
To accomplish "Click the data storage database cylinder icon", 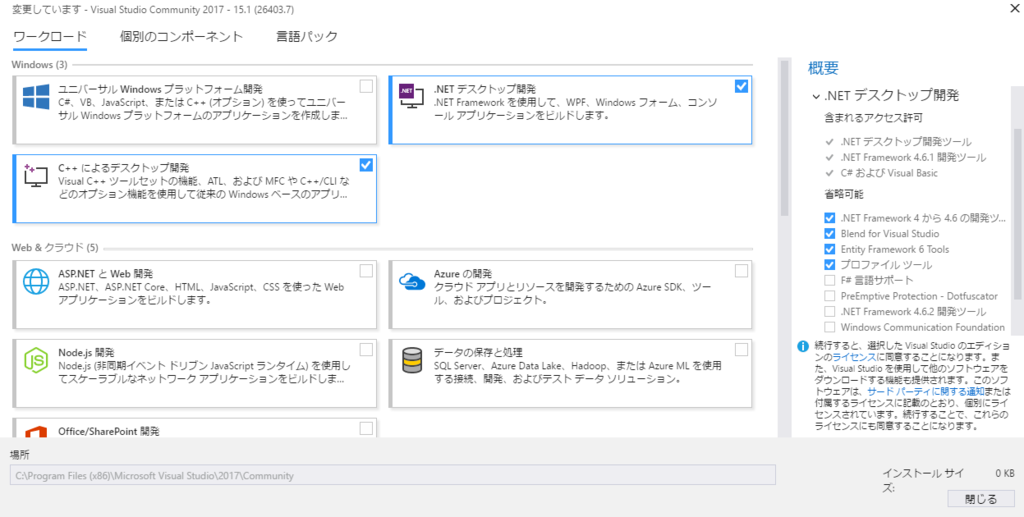I will [412, 360].
